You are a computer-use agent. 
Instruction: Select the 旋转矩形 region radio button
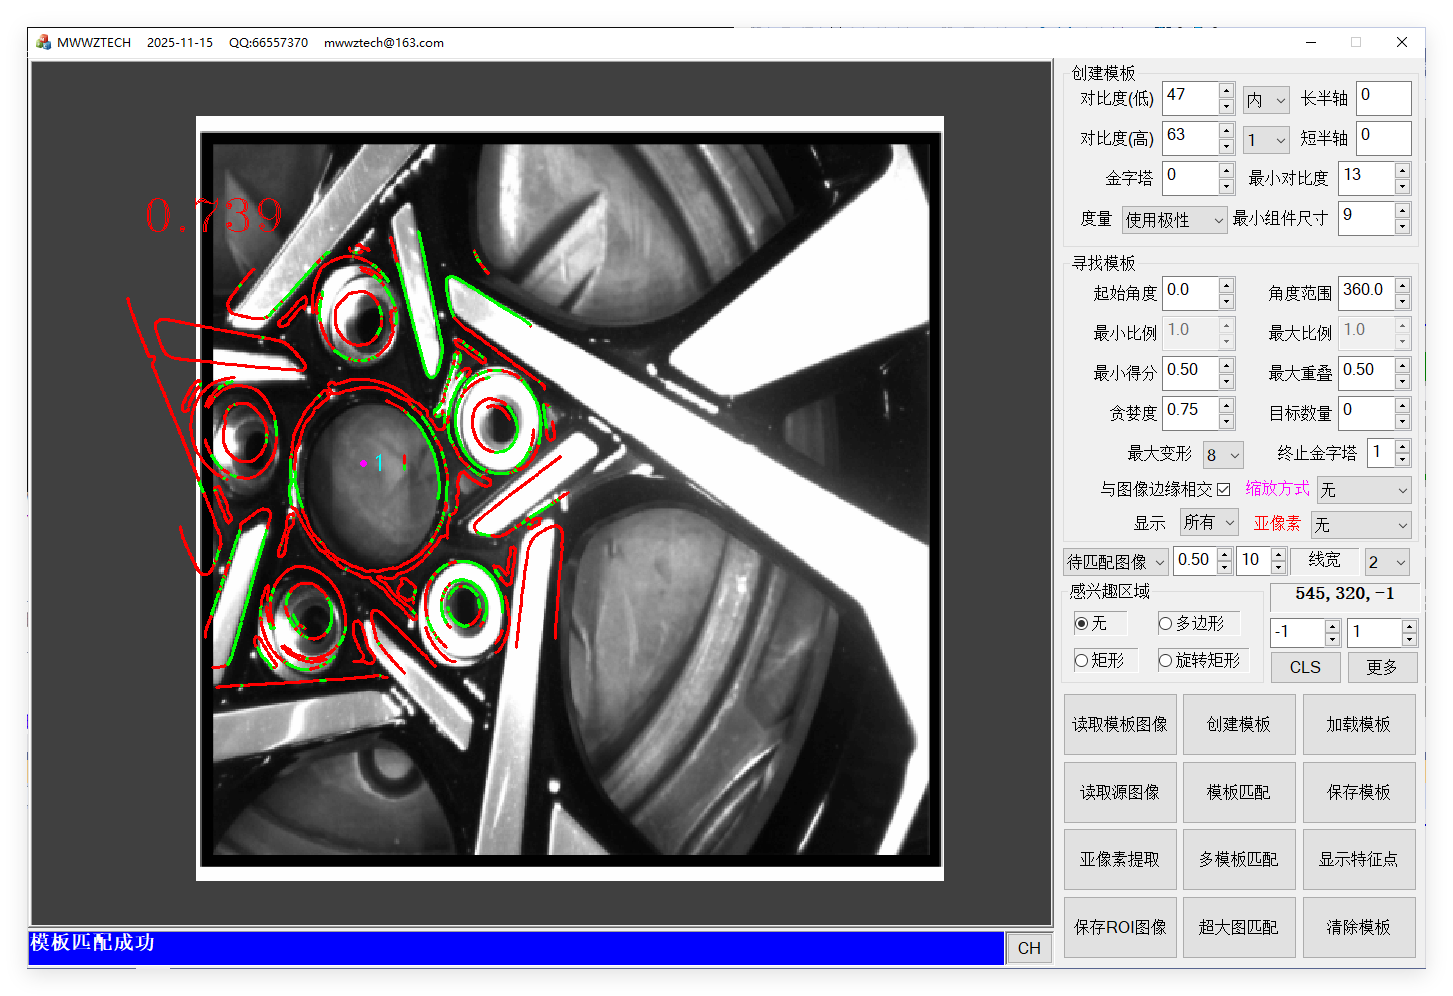tap(1165, 660)
